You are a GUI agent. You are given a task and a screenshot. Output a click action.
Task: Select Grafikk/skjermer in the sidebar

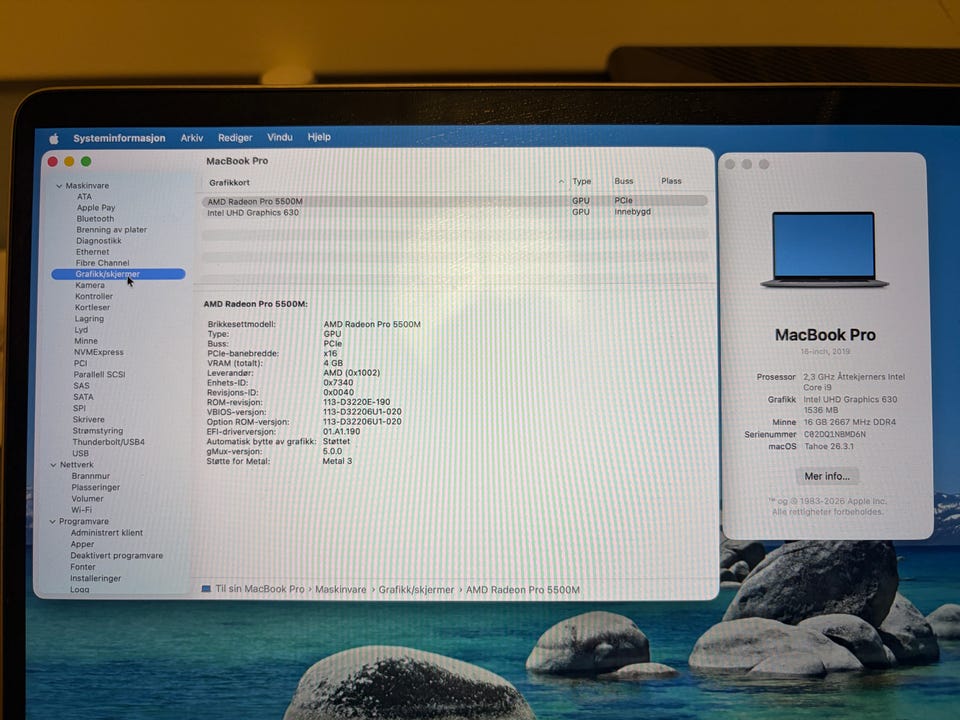pyautogui.click(x=118, y=274)
